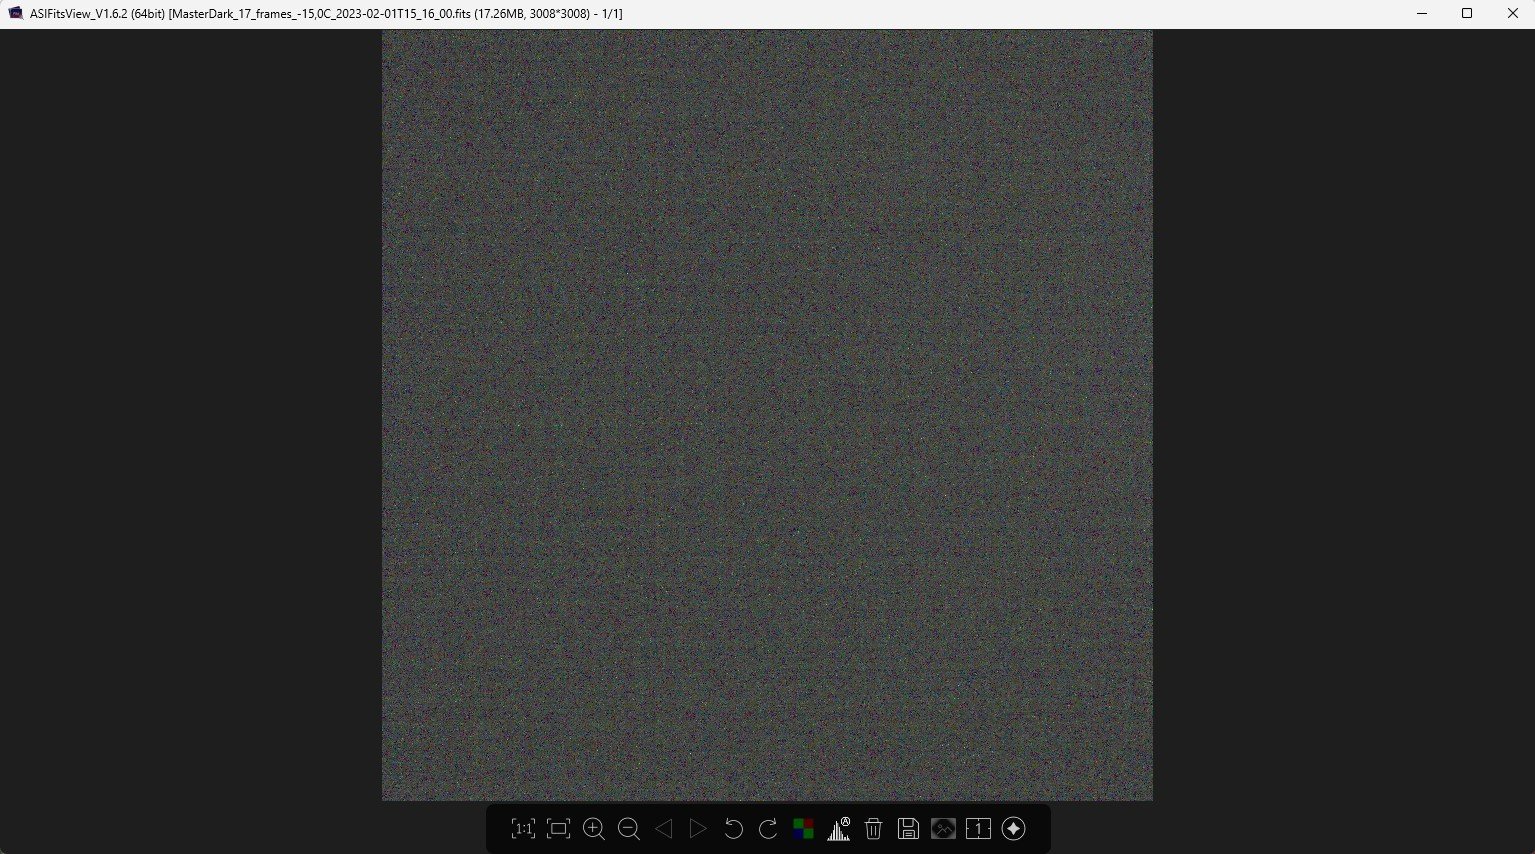Rotate the image counterclockwise
Image resolution: width=1535 pixels, height=854 pixels.
[733, 829]
